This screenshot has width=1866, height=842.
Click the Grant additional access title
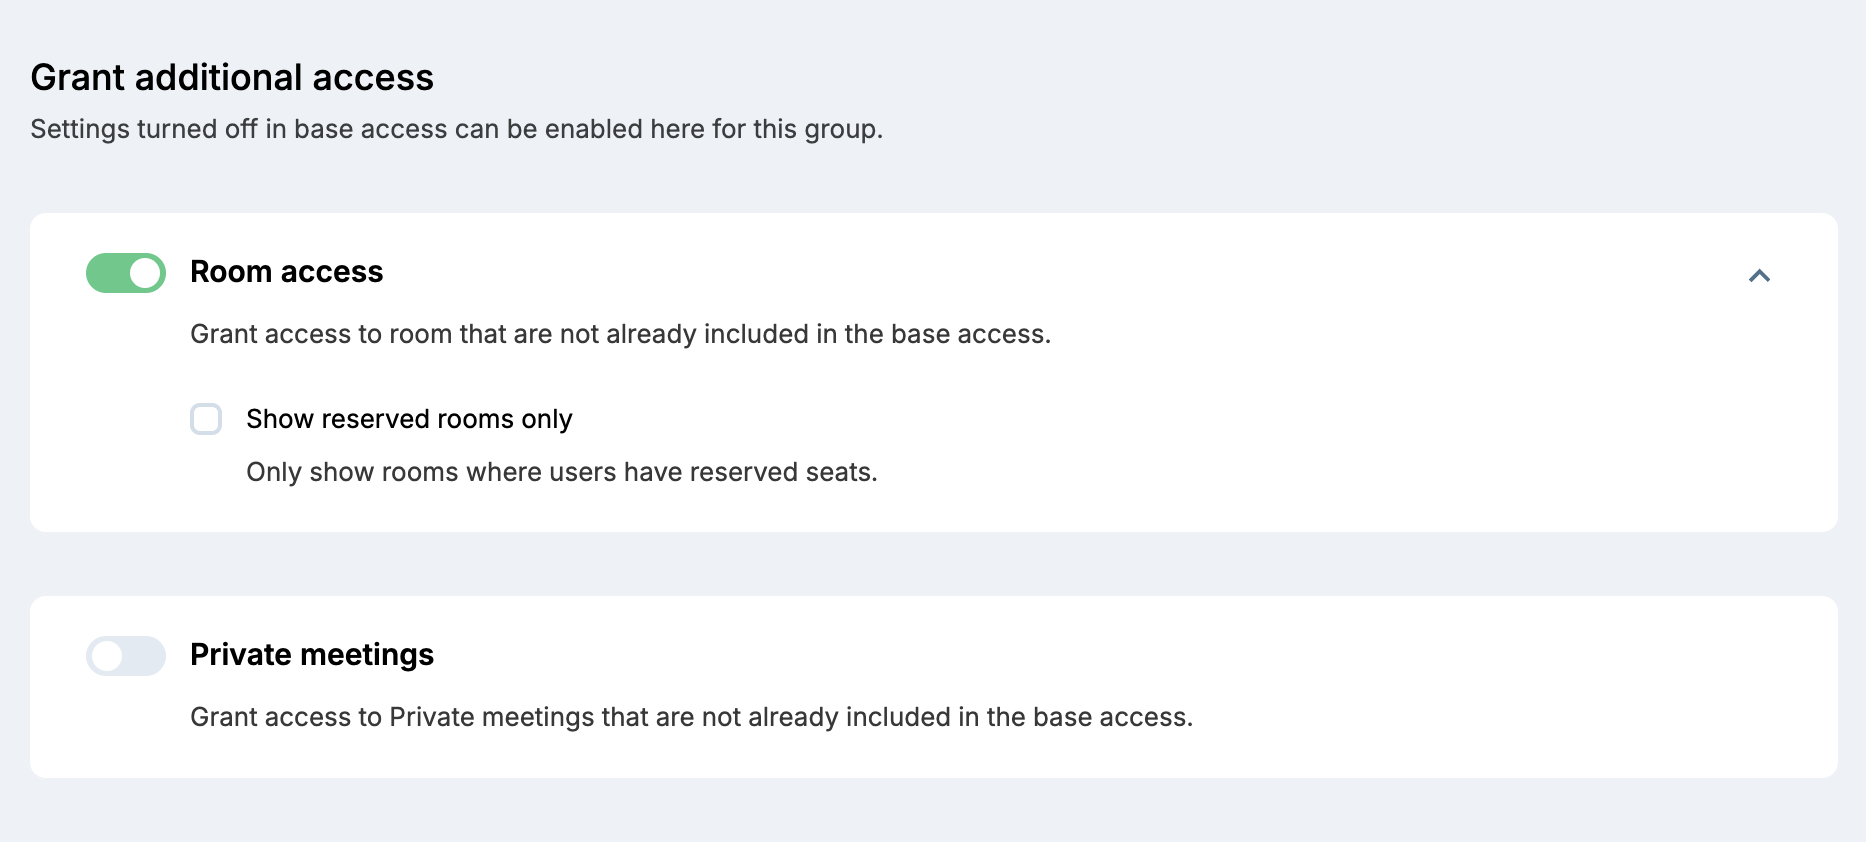232,78
